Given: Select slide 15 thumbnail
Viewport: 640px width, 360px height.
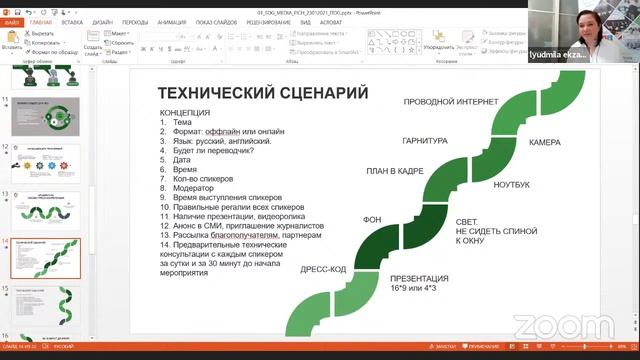Looking at the screenshot, I should (x=45, y=306).
